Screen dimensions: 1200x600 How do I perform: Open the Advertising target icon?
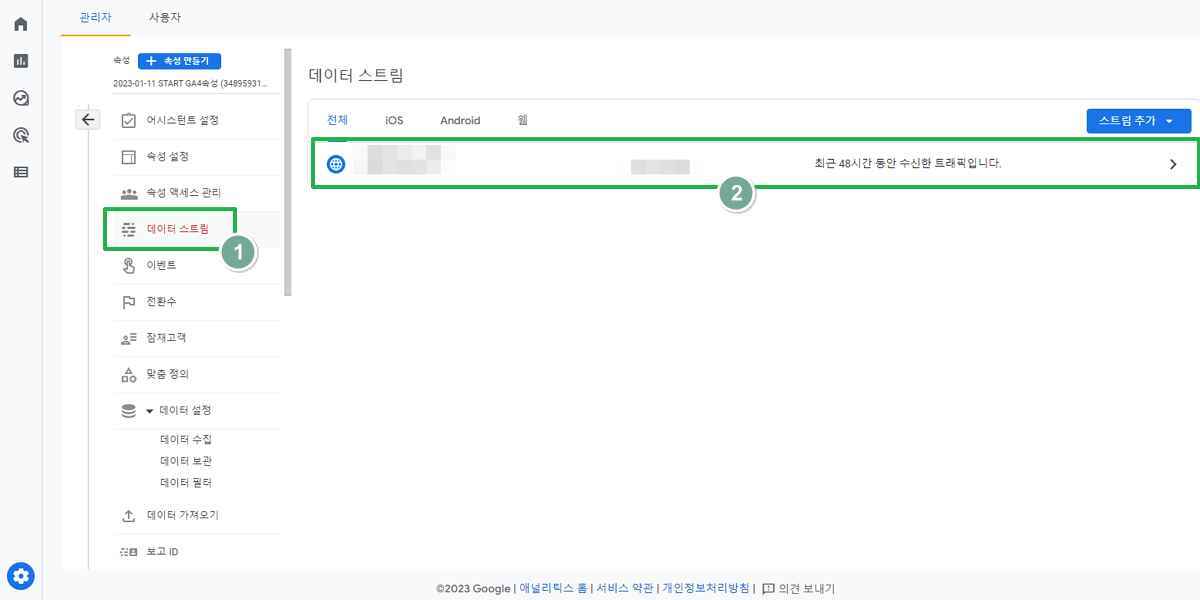click(21, 135)
